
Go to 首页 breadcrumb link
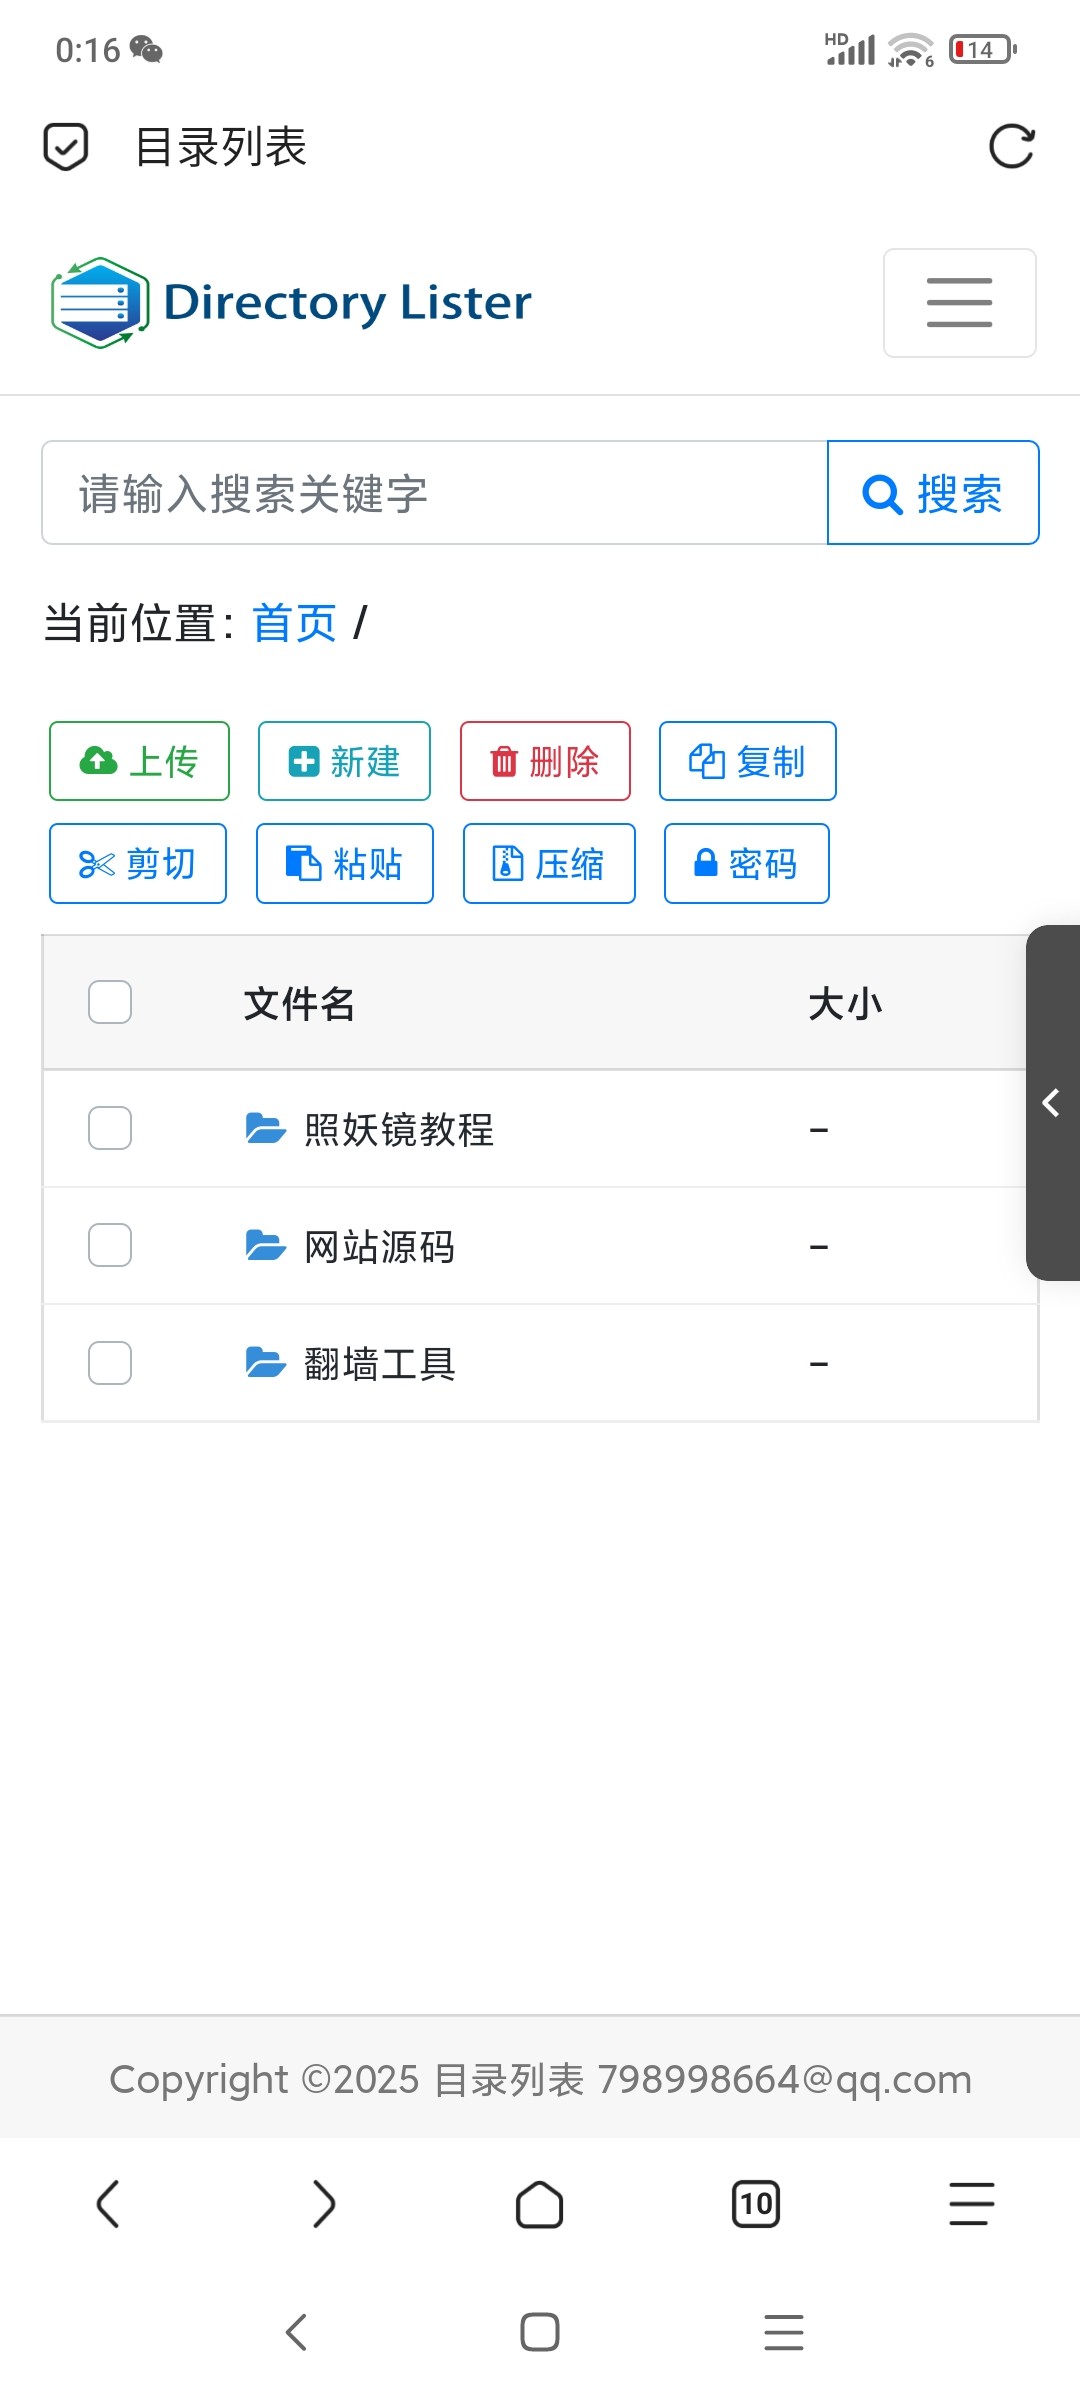click(x=294, y=623)
